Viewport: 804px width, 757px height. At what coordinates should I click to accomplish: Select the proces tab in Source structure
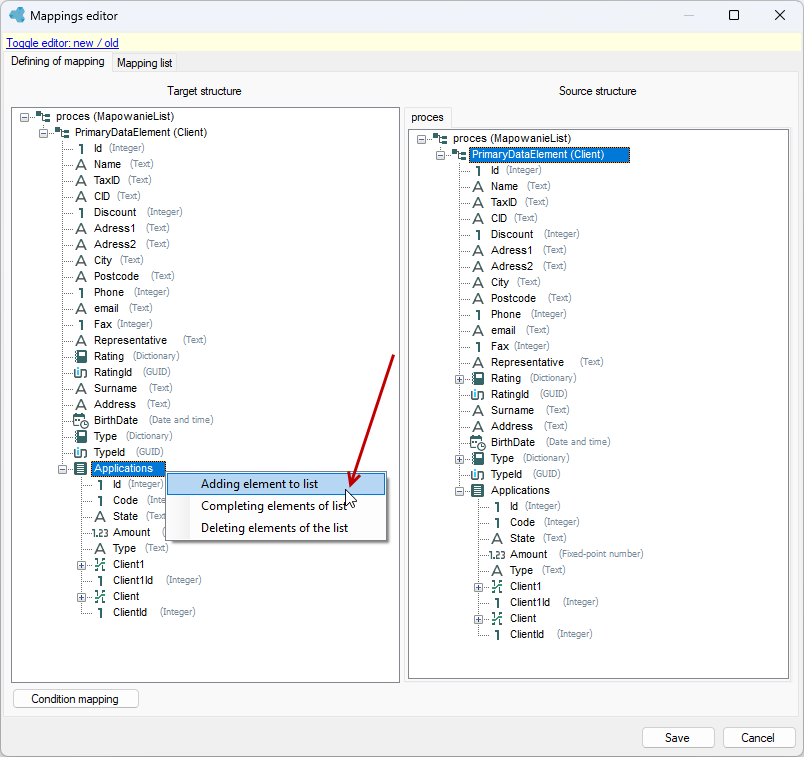[x=427, y=117]
